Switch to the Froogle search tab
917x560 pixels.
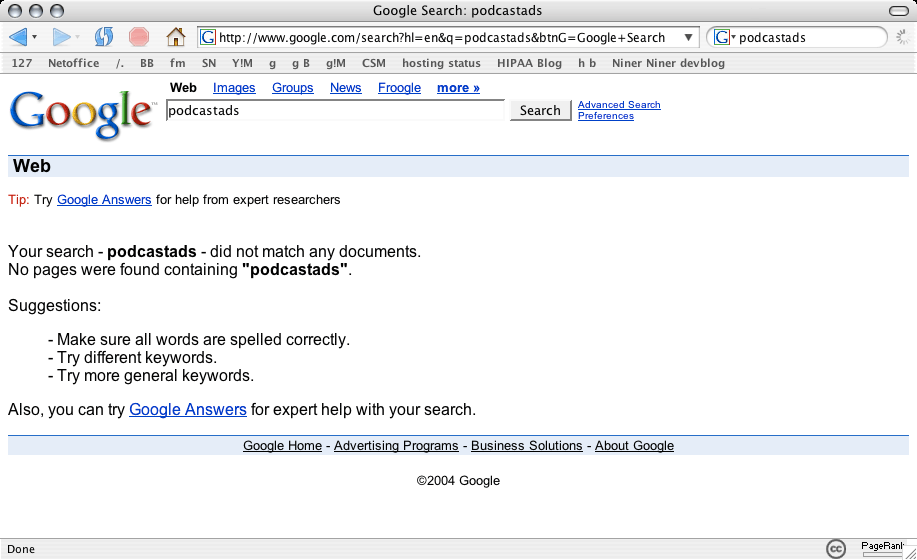point(399,88)
